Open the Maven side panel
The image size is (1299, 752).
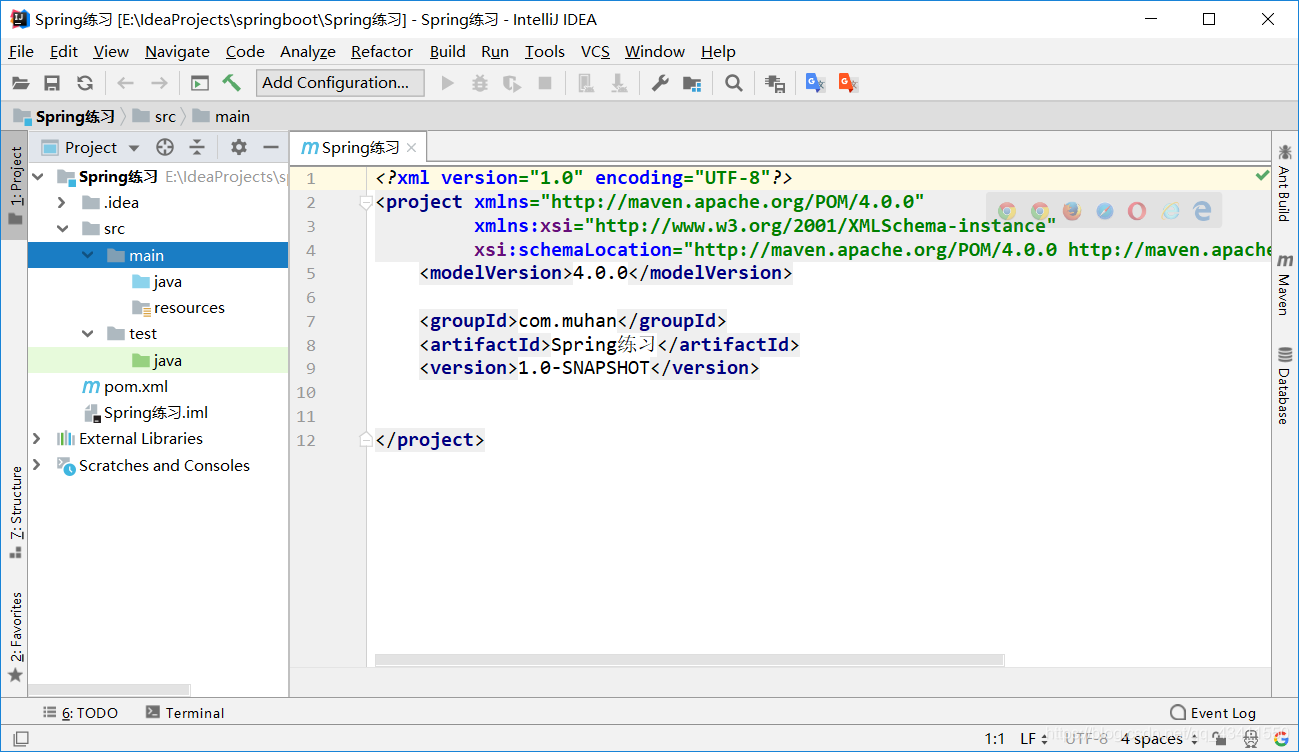pos(1284,285)
